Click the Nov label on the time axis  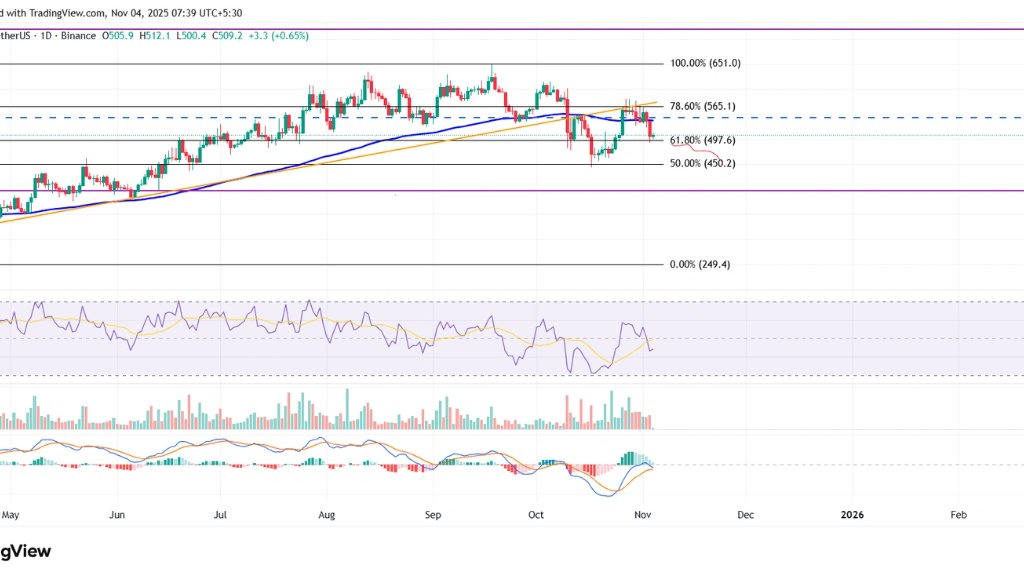(641, 514)
